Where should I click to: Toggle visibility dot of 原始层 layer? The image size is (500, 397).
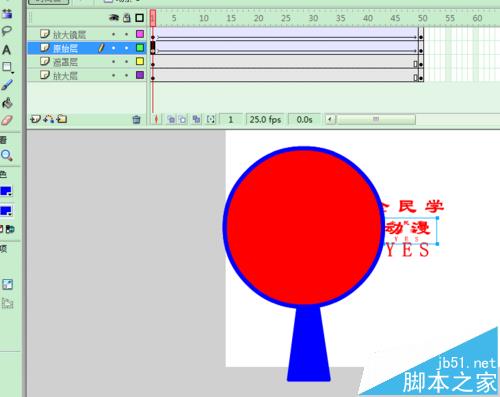coord(114,48)
